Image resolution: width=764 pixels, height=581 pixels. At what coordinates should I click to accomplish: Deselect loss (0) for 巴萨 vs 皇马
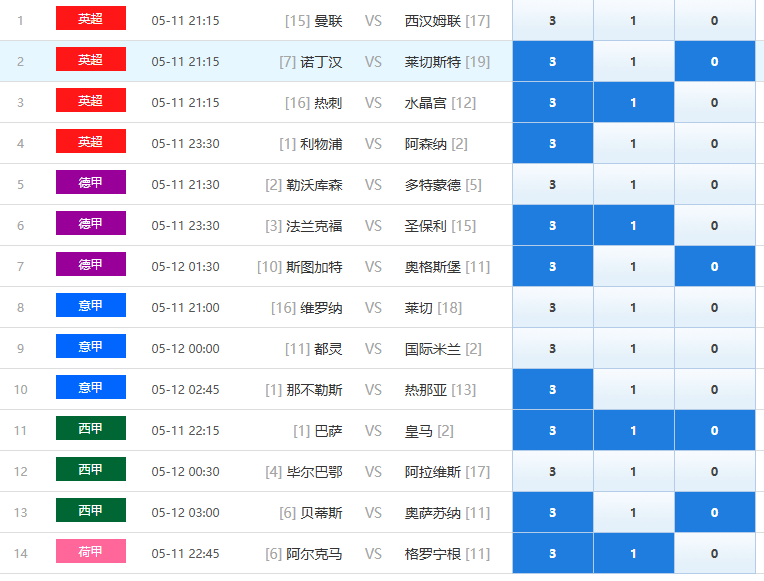715,430
